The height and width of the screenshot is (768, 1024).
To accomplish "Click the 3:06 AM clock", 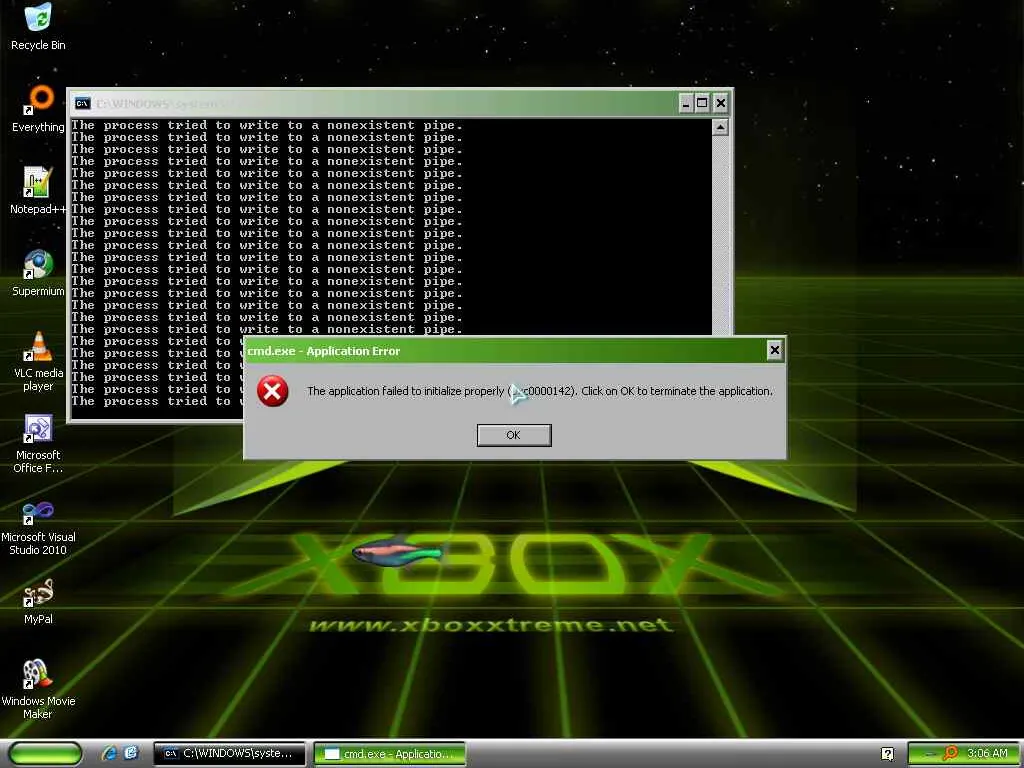I will 987,753.
